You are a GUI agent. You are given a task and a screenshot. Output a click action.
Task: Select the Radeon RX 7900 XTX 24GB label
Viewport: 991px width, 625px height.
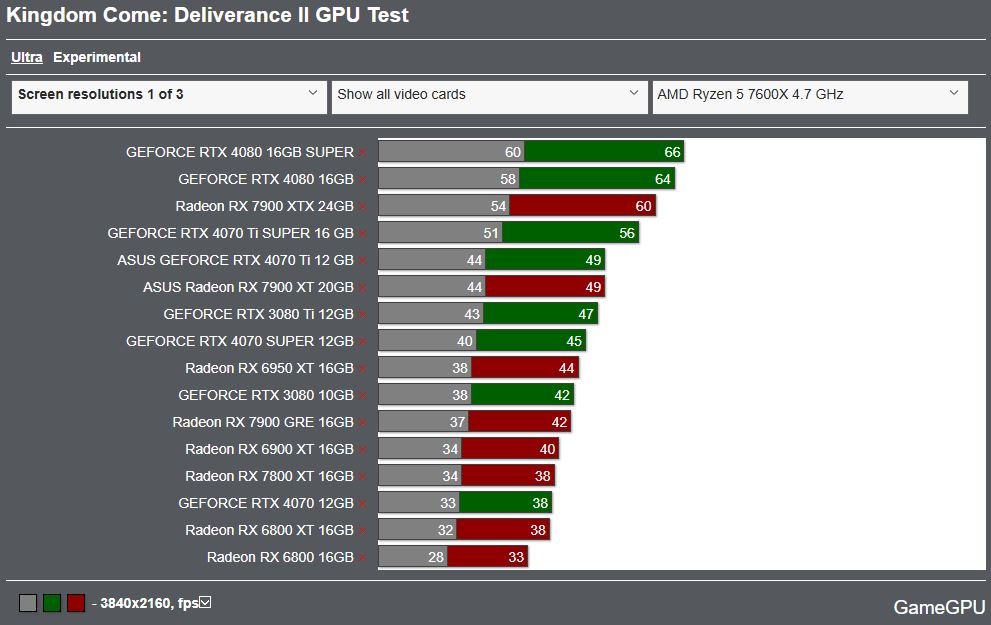point(265,207)
